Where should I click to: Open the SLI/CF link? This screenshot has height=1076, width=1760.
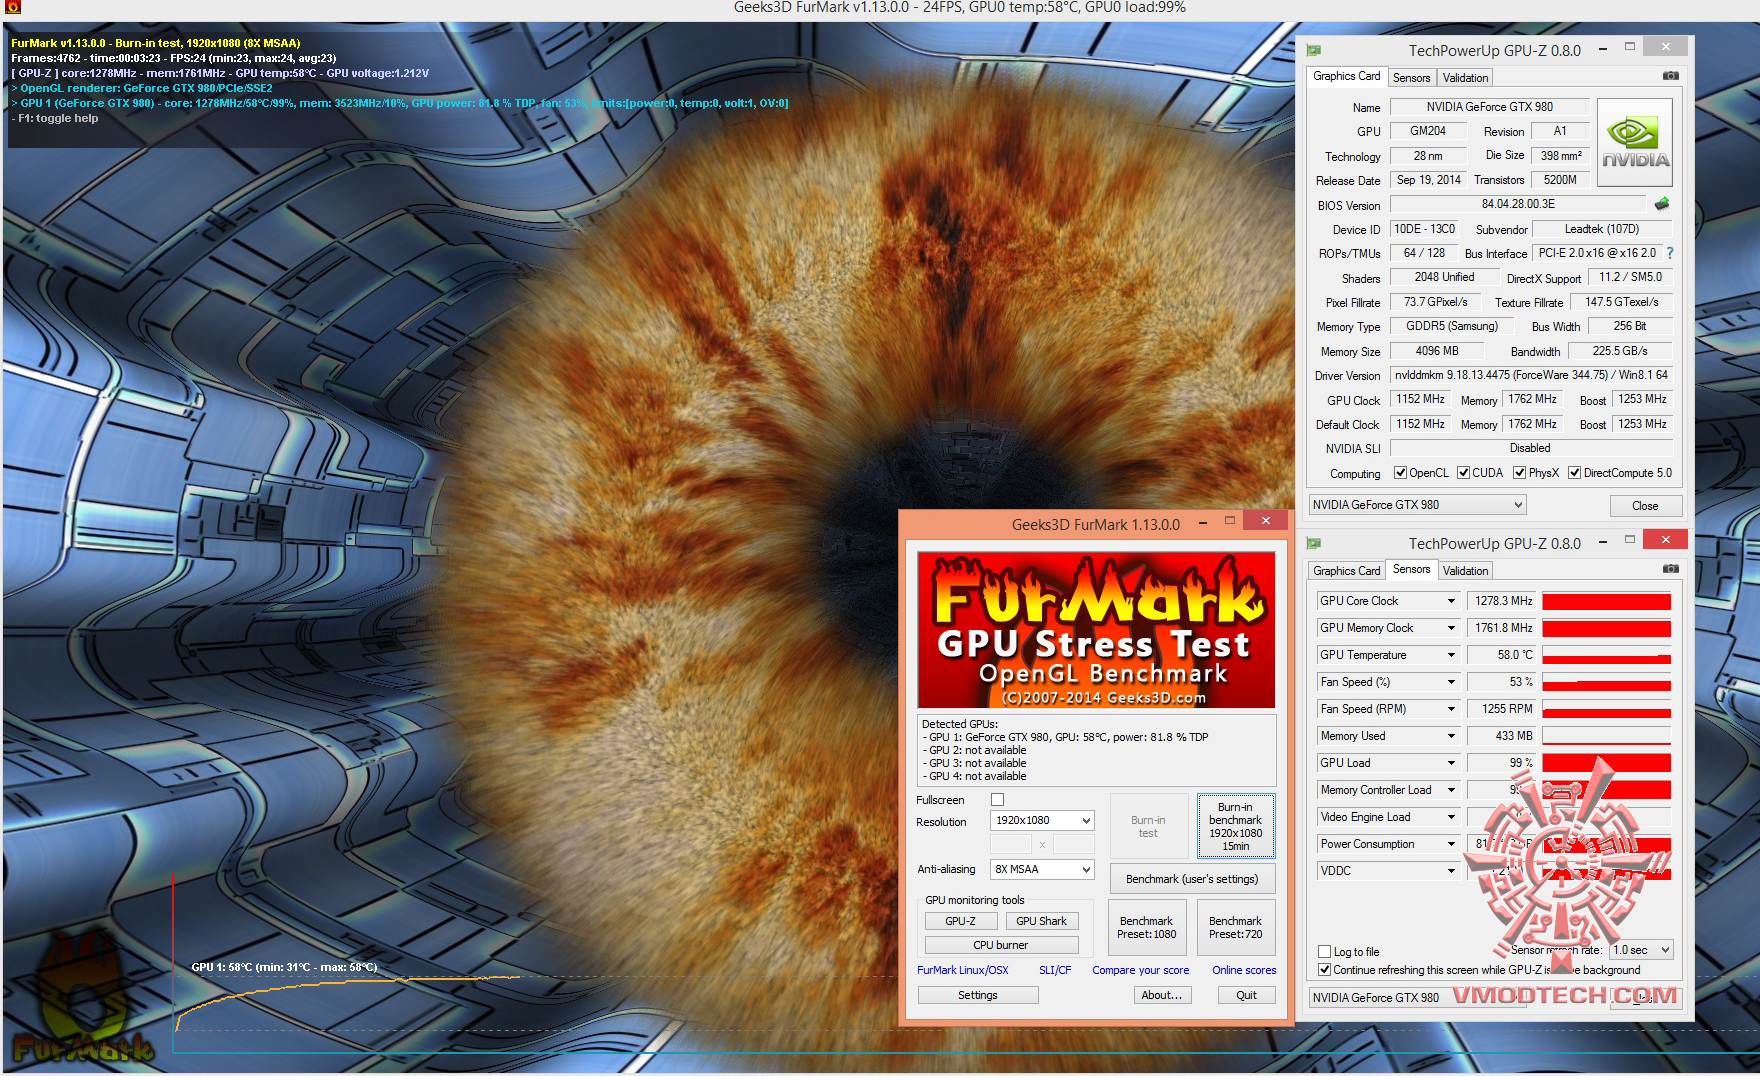tap(1055, 970)
